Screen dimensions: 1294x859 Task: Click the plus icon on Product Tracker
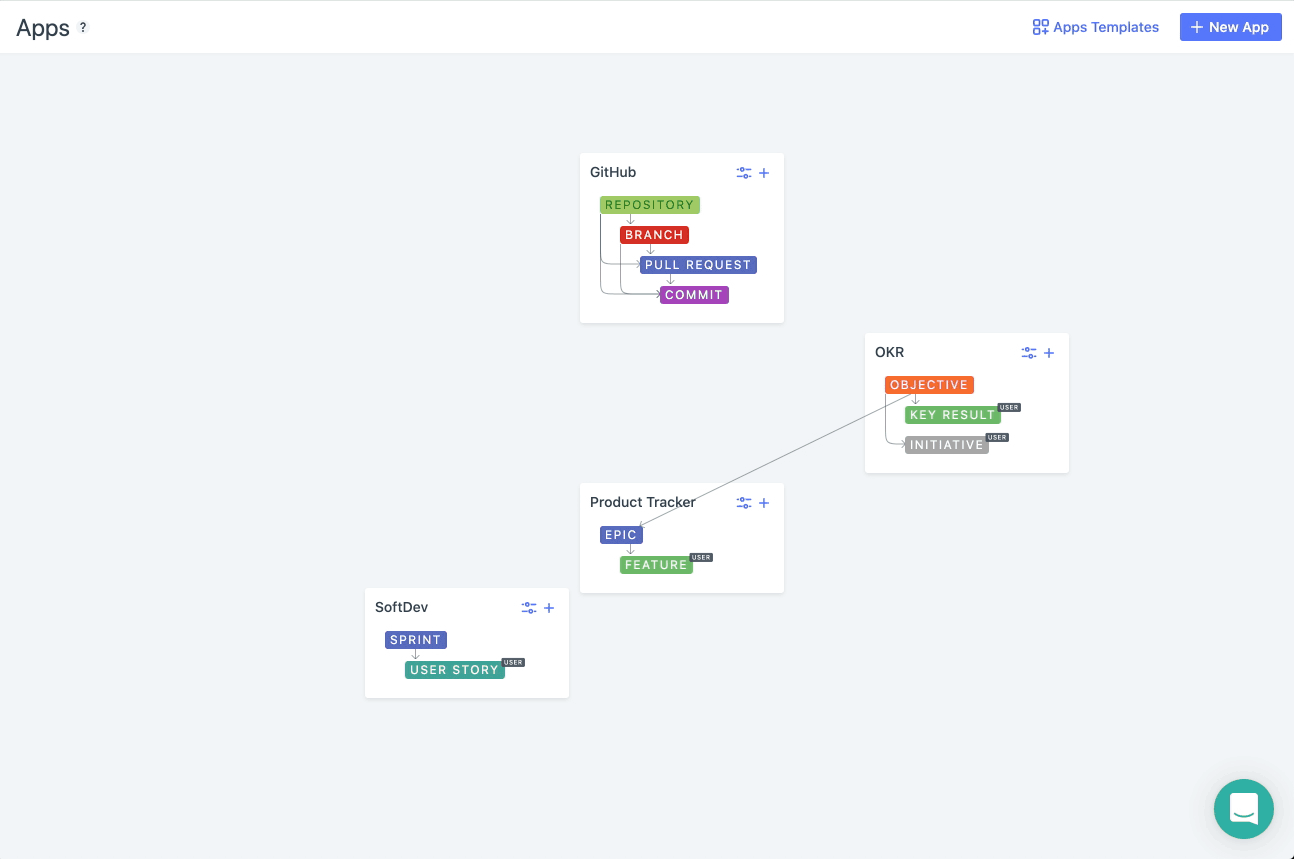click(x=764, y=502)
